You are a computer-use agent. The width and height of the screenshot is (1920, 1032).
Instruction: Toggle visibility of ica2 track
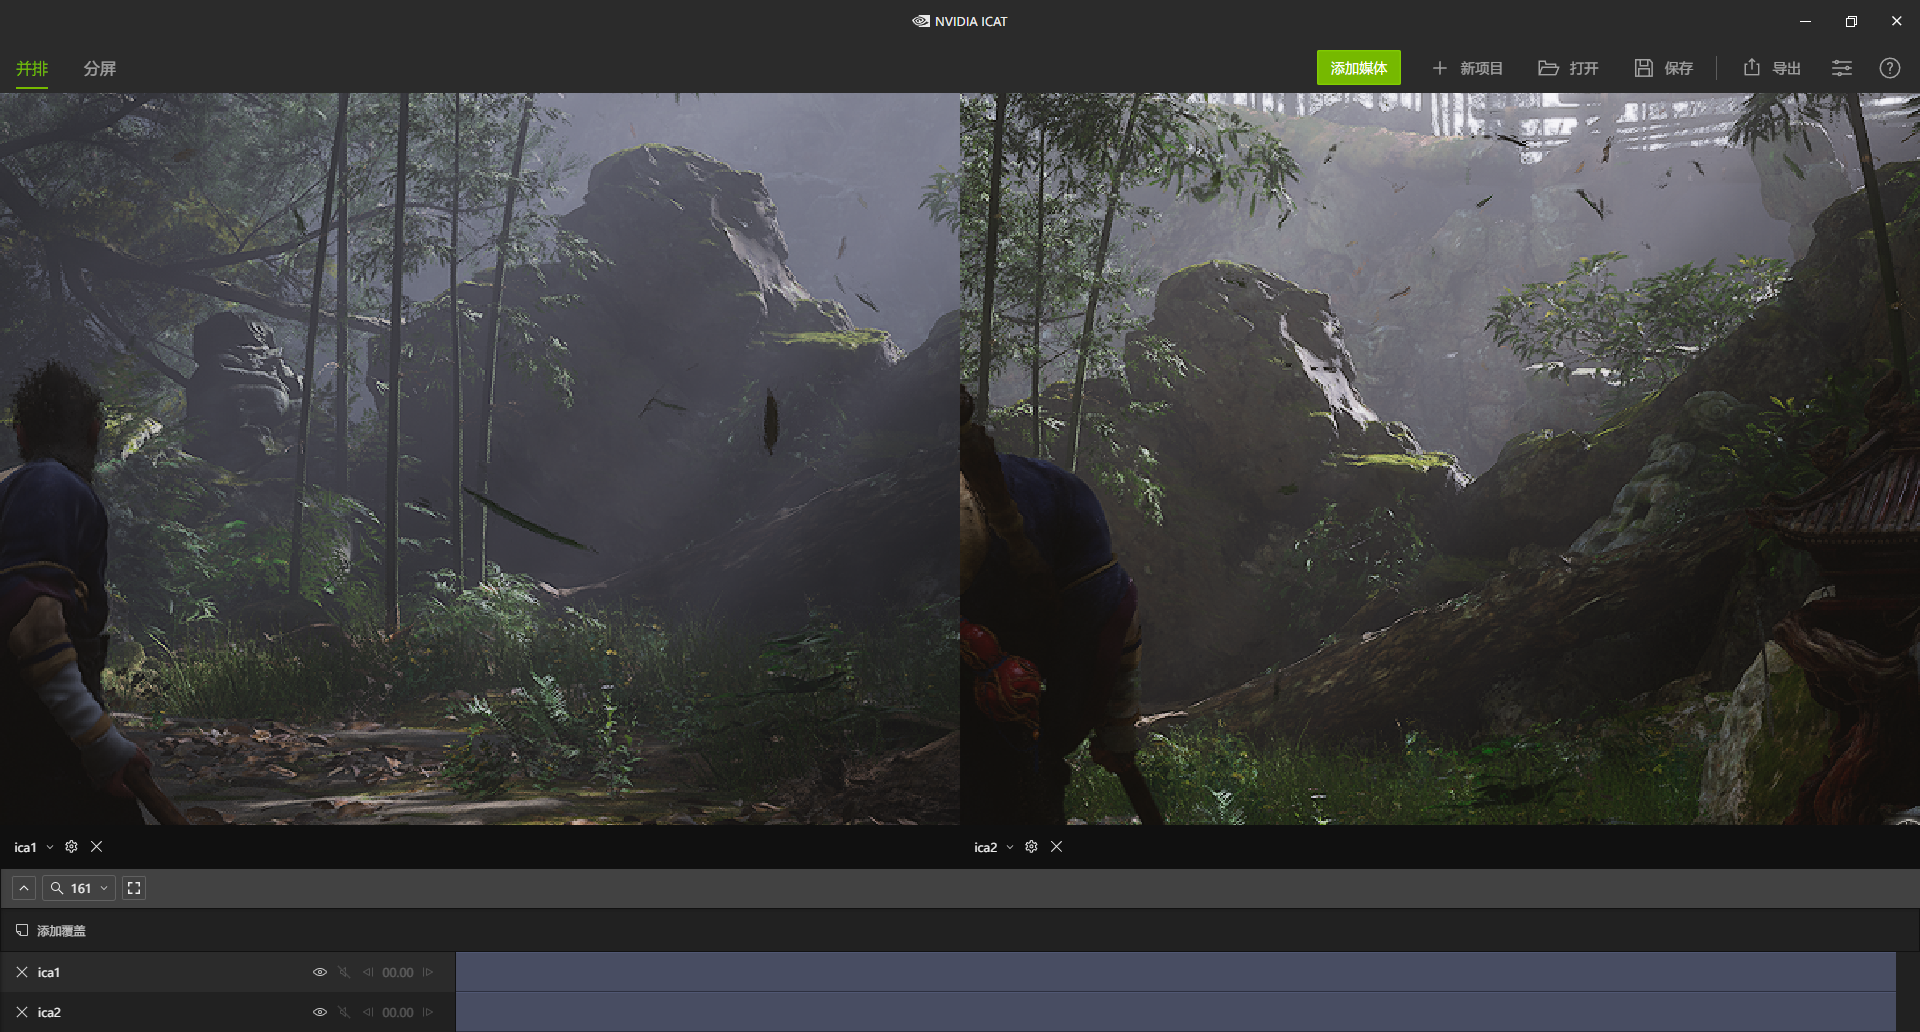(x=320, y=1012)
